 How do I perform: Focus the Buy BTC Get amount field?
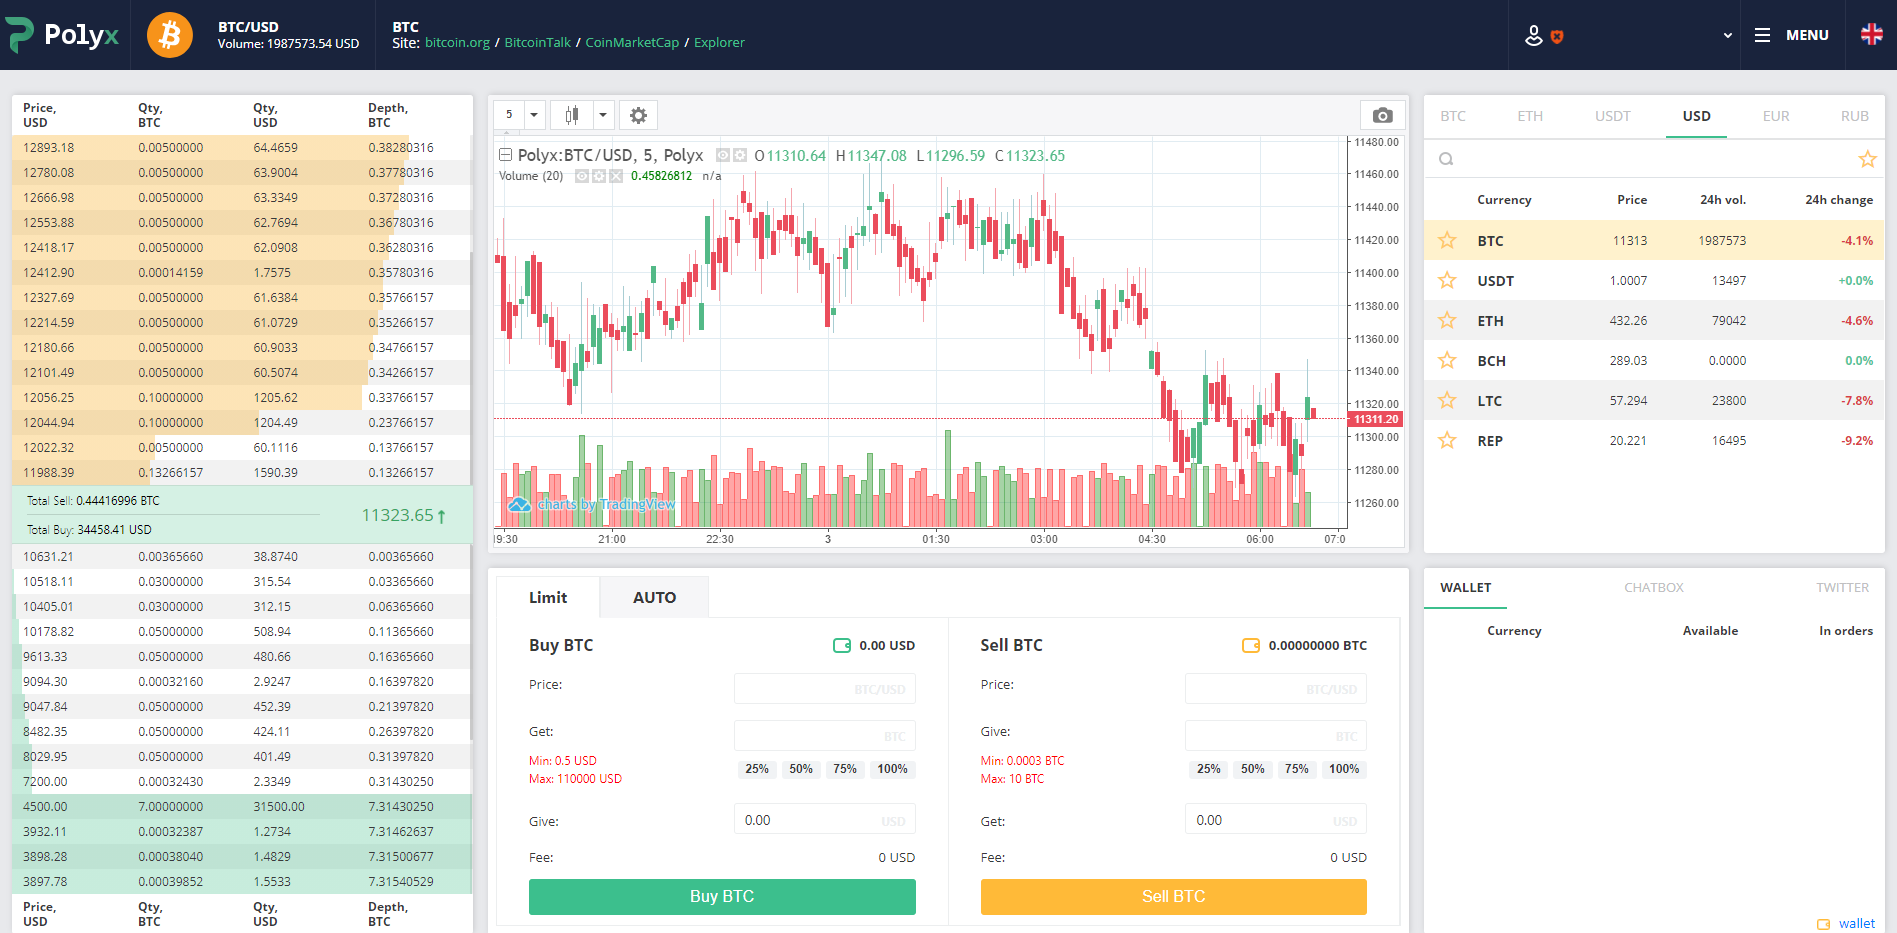point(825,736)
